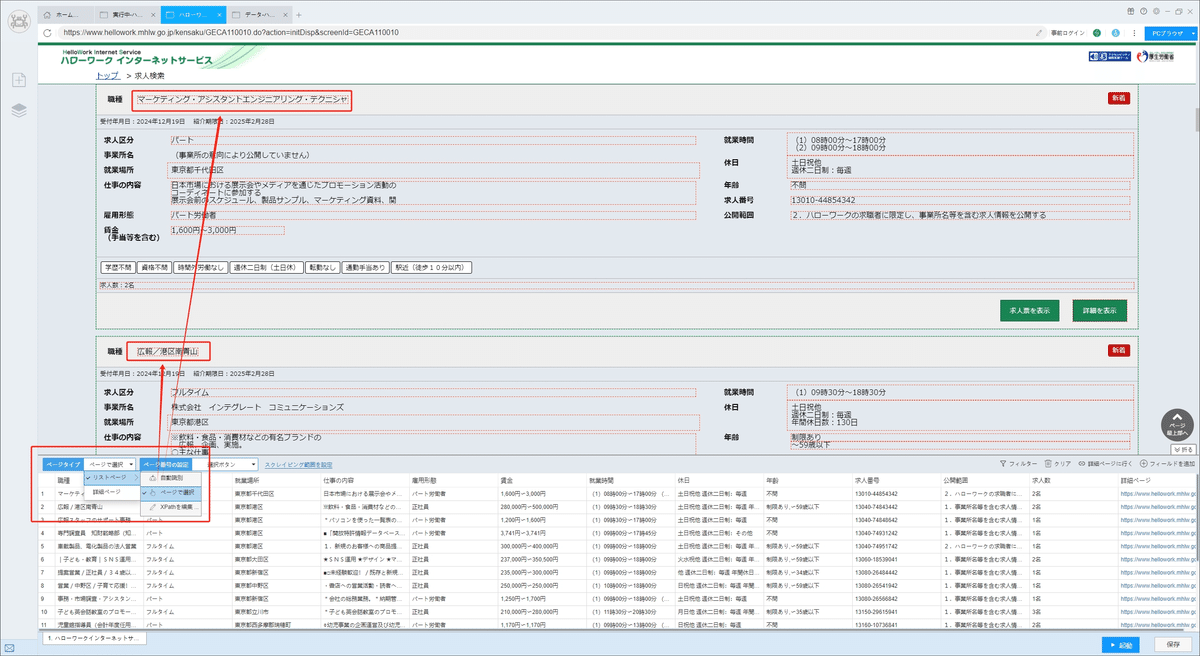Click the robot logo icon in top-left corner
The width and height of the screenshot is (1200, 656).
coord(19,19)
